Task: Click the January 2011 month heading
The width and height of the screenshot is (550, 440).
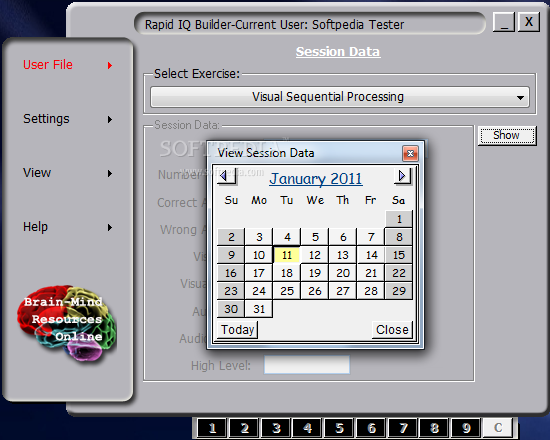Action: [316, 179]
